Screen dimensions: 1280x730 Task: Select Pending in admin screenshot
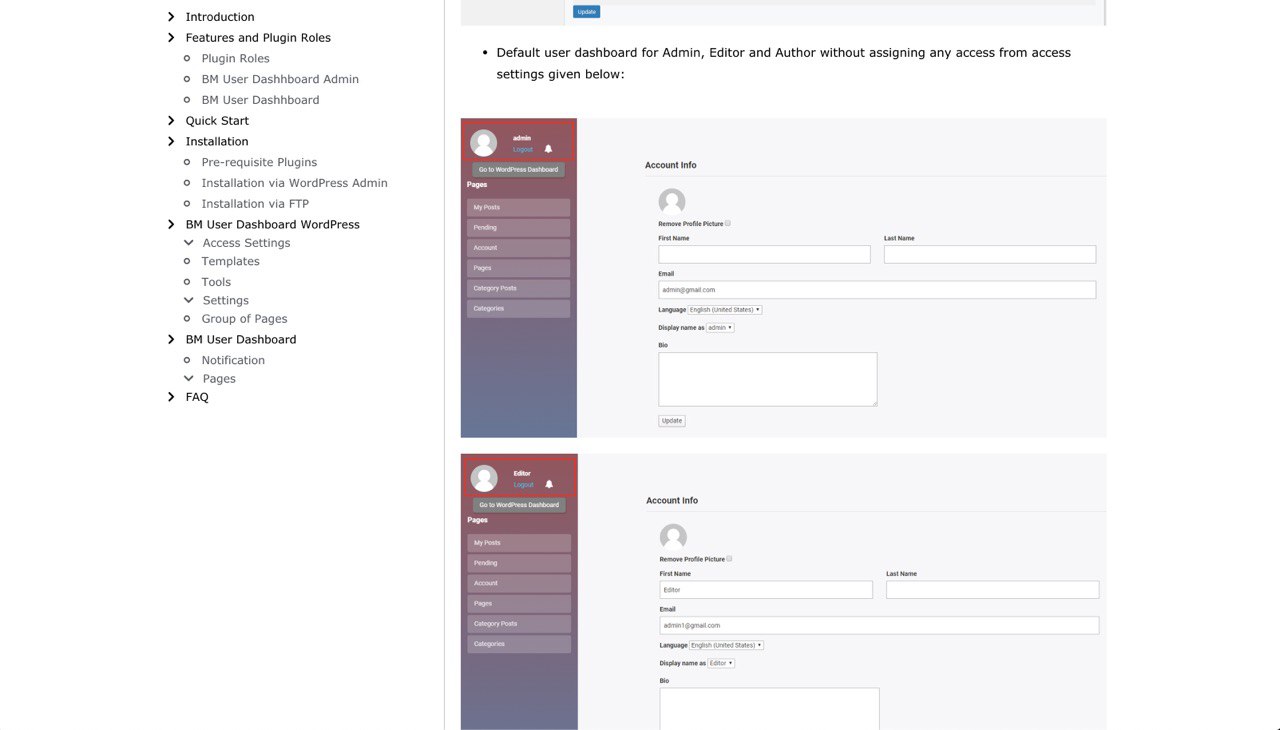click(x=518, y=227)
